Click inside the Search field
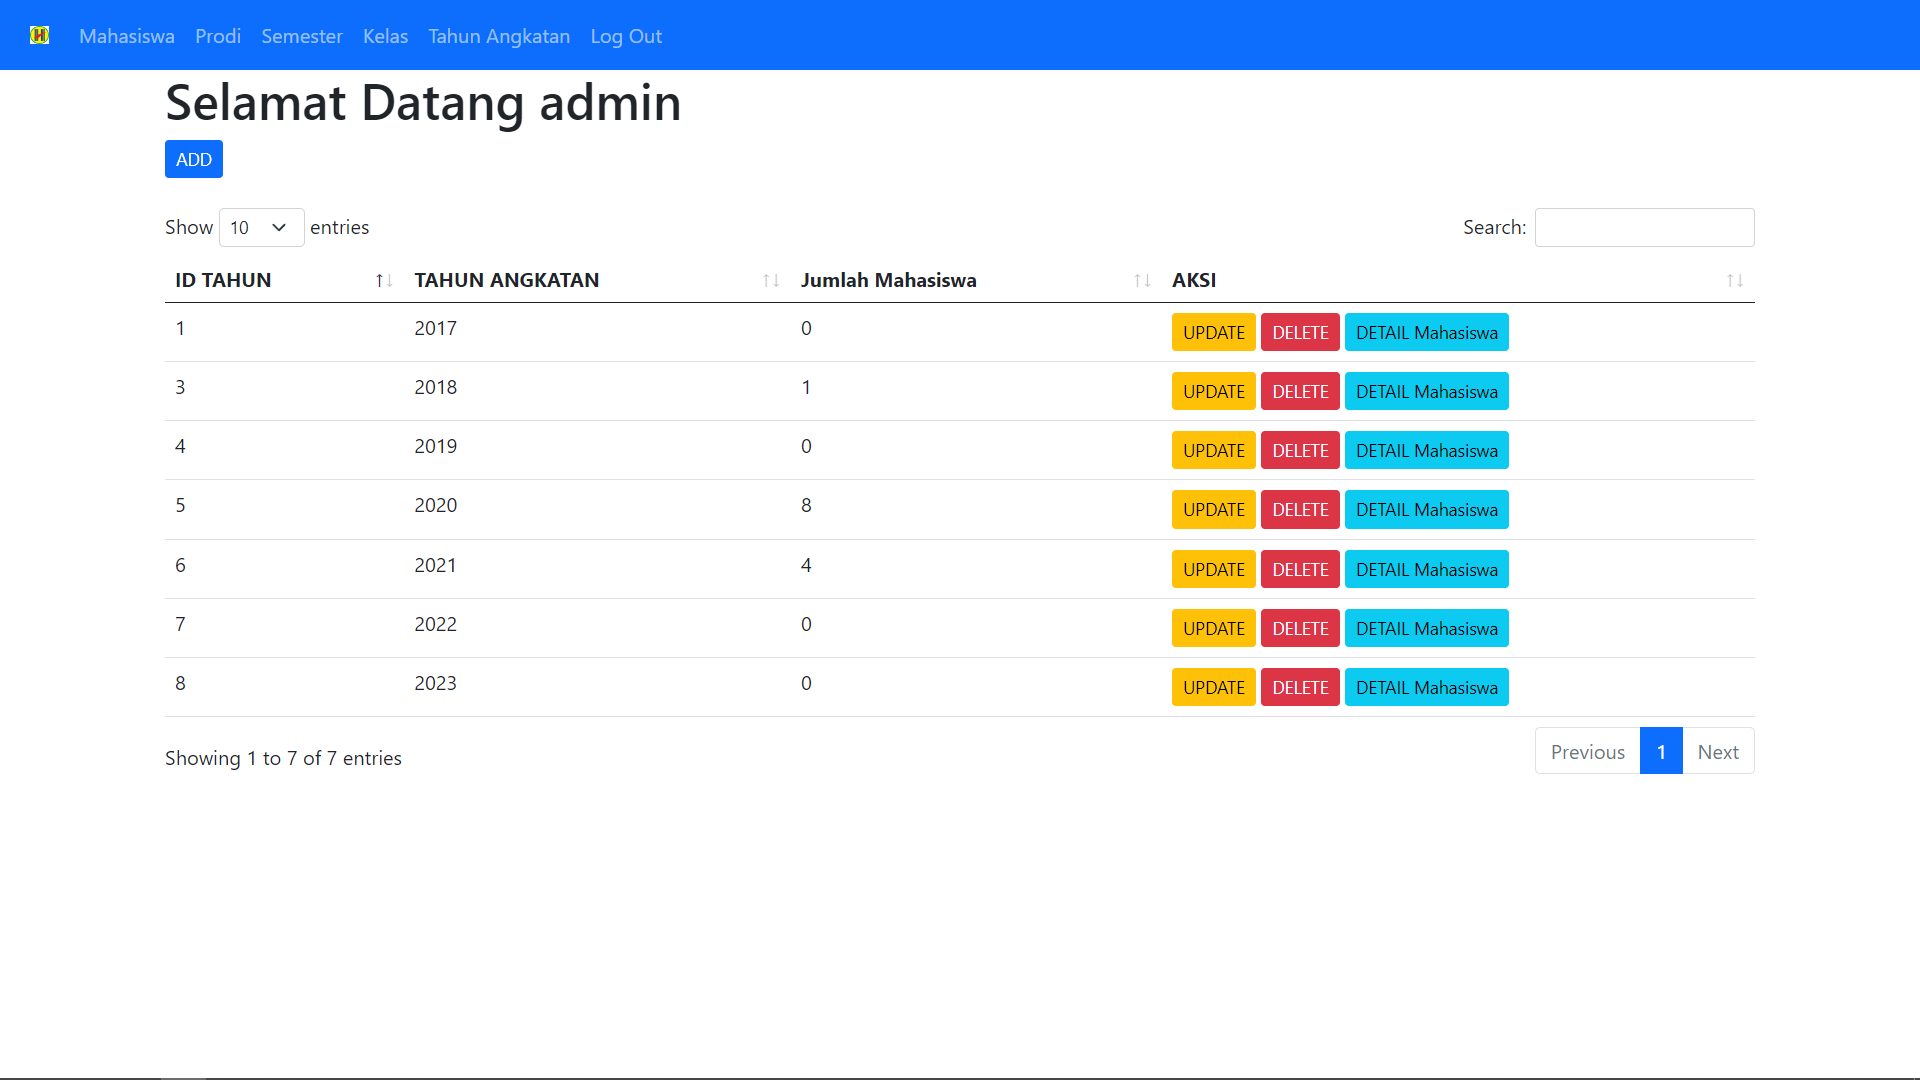 pyautogui.click(x=1644, y=227)
